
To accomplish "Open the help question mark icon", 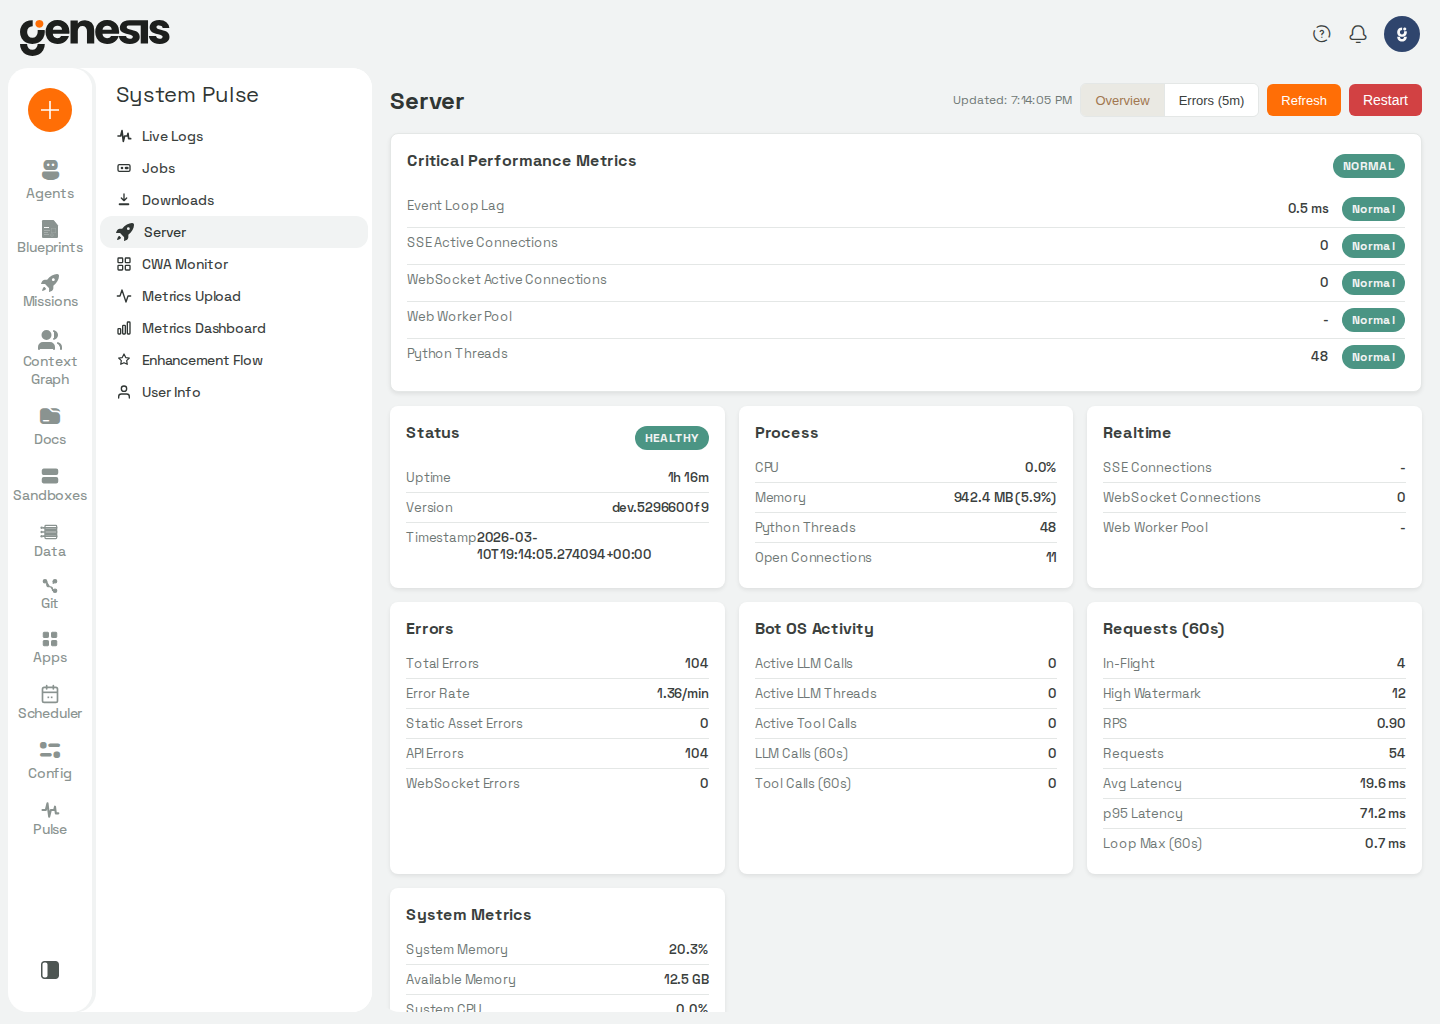I will tap(1322, 34).
